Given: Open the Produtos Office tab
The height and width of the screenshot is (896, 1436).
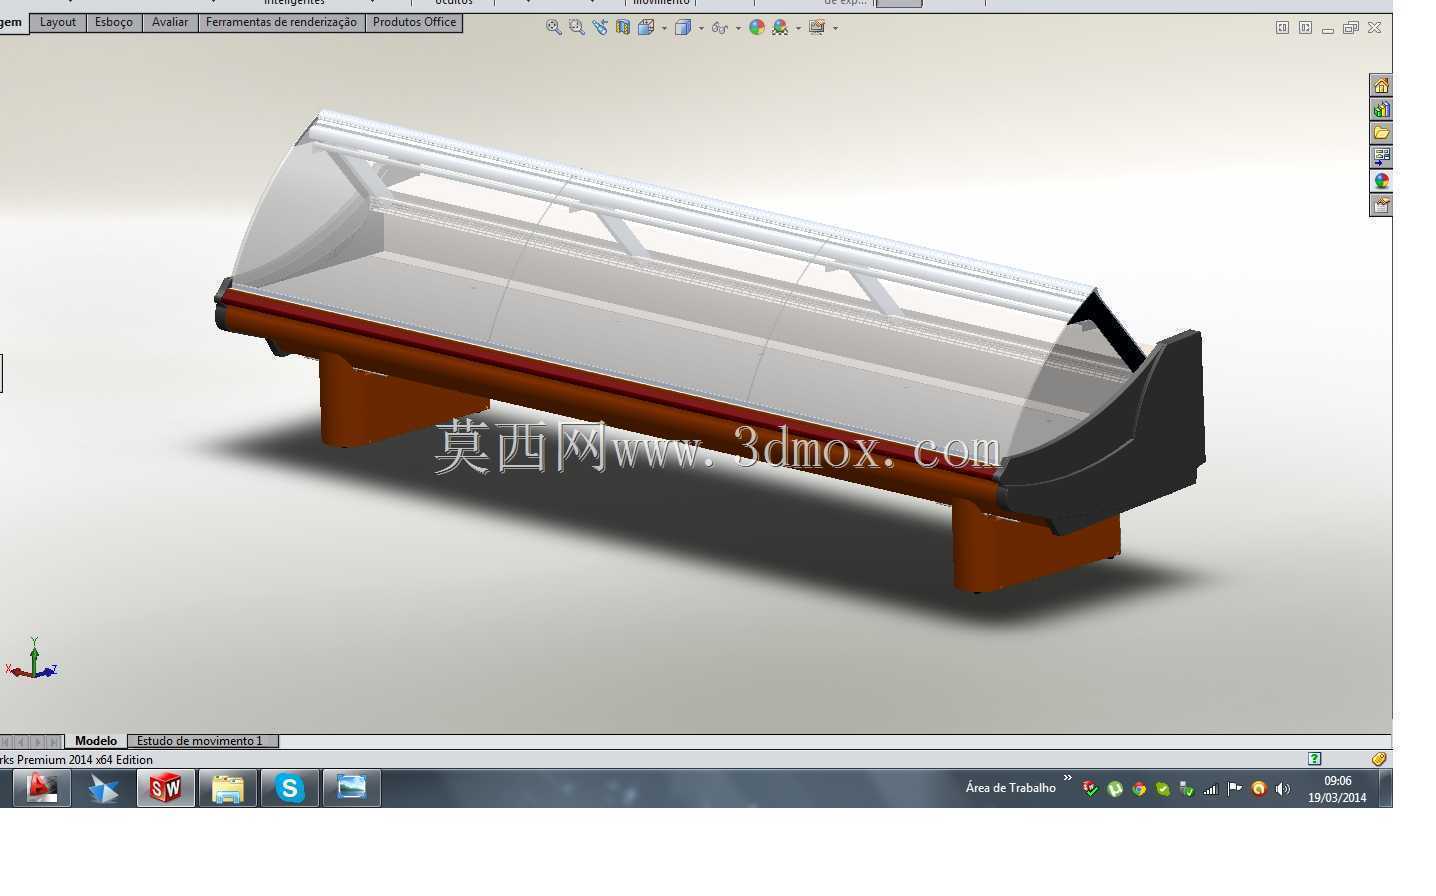Looking at the screenshot, I should (414, 22).
